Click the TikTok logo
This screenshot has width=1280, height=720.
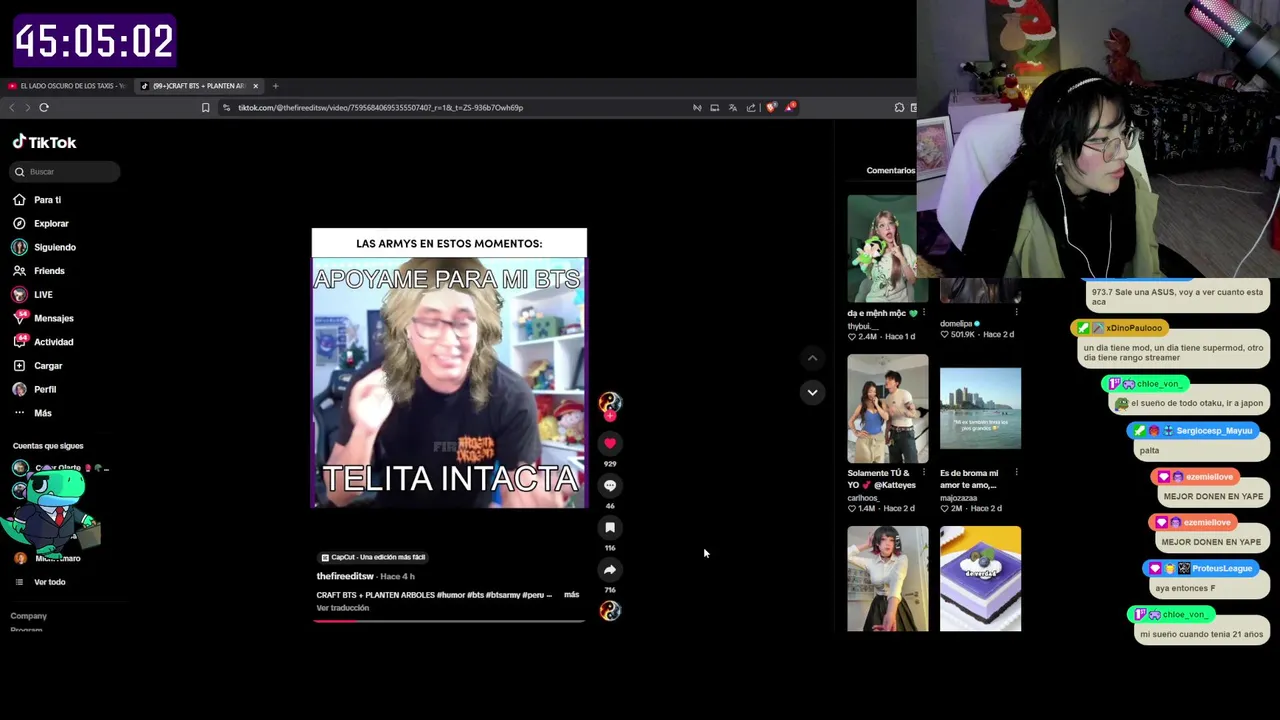44,142
